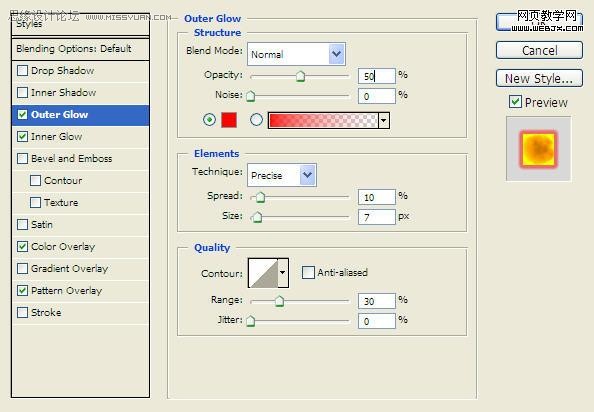594x412 pixels.
Task: Select the solid color radio button
Action: (209, 120)
